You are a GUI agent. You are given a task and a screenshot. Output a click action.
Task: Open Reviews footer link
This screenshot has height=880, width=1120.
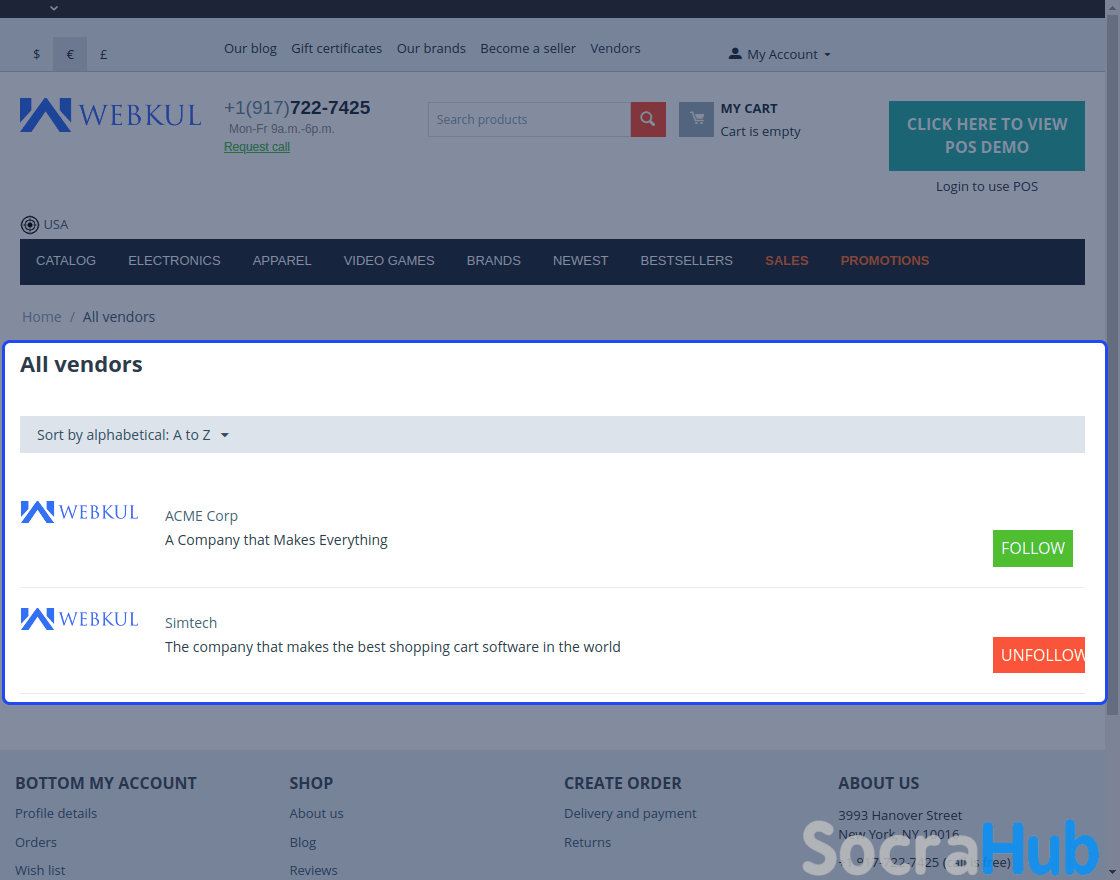tap(314, 871)
